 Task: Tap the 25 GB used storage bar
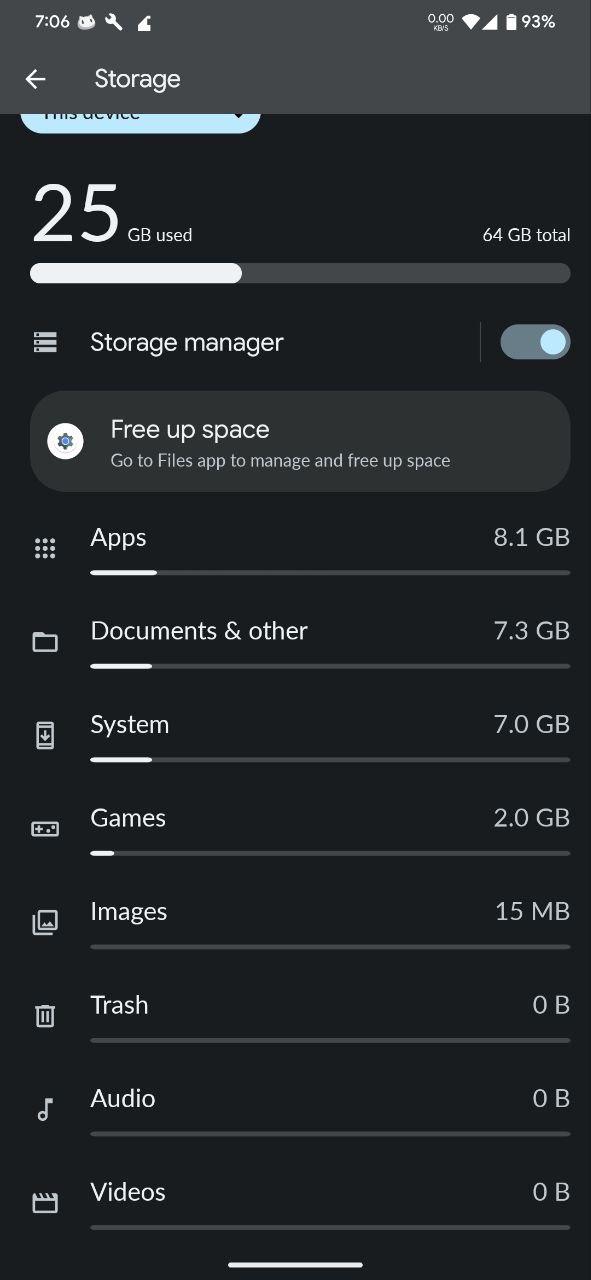click(300, 273)
